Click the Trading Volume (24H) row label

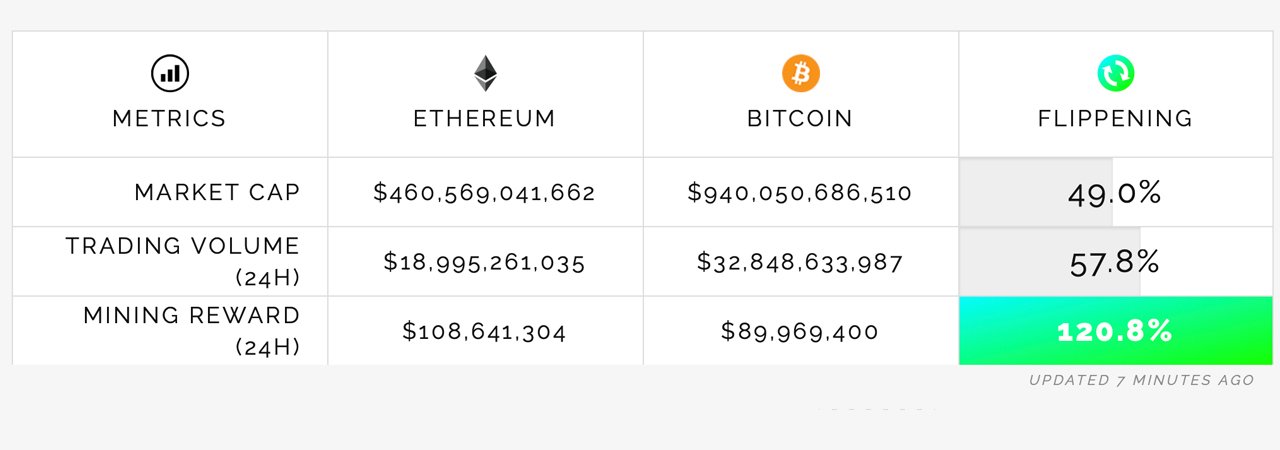pos(183,261)
